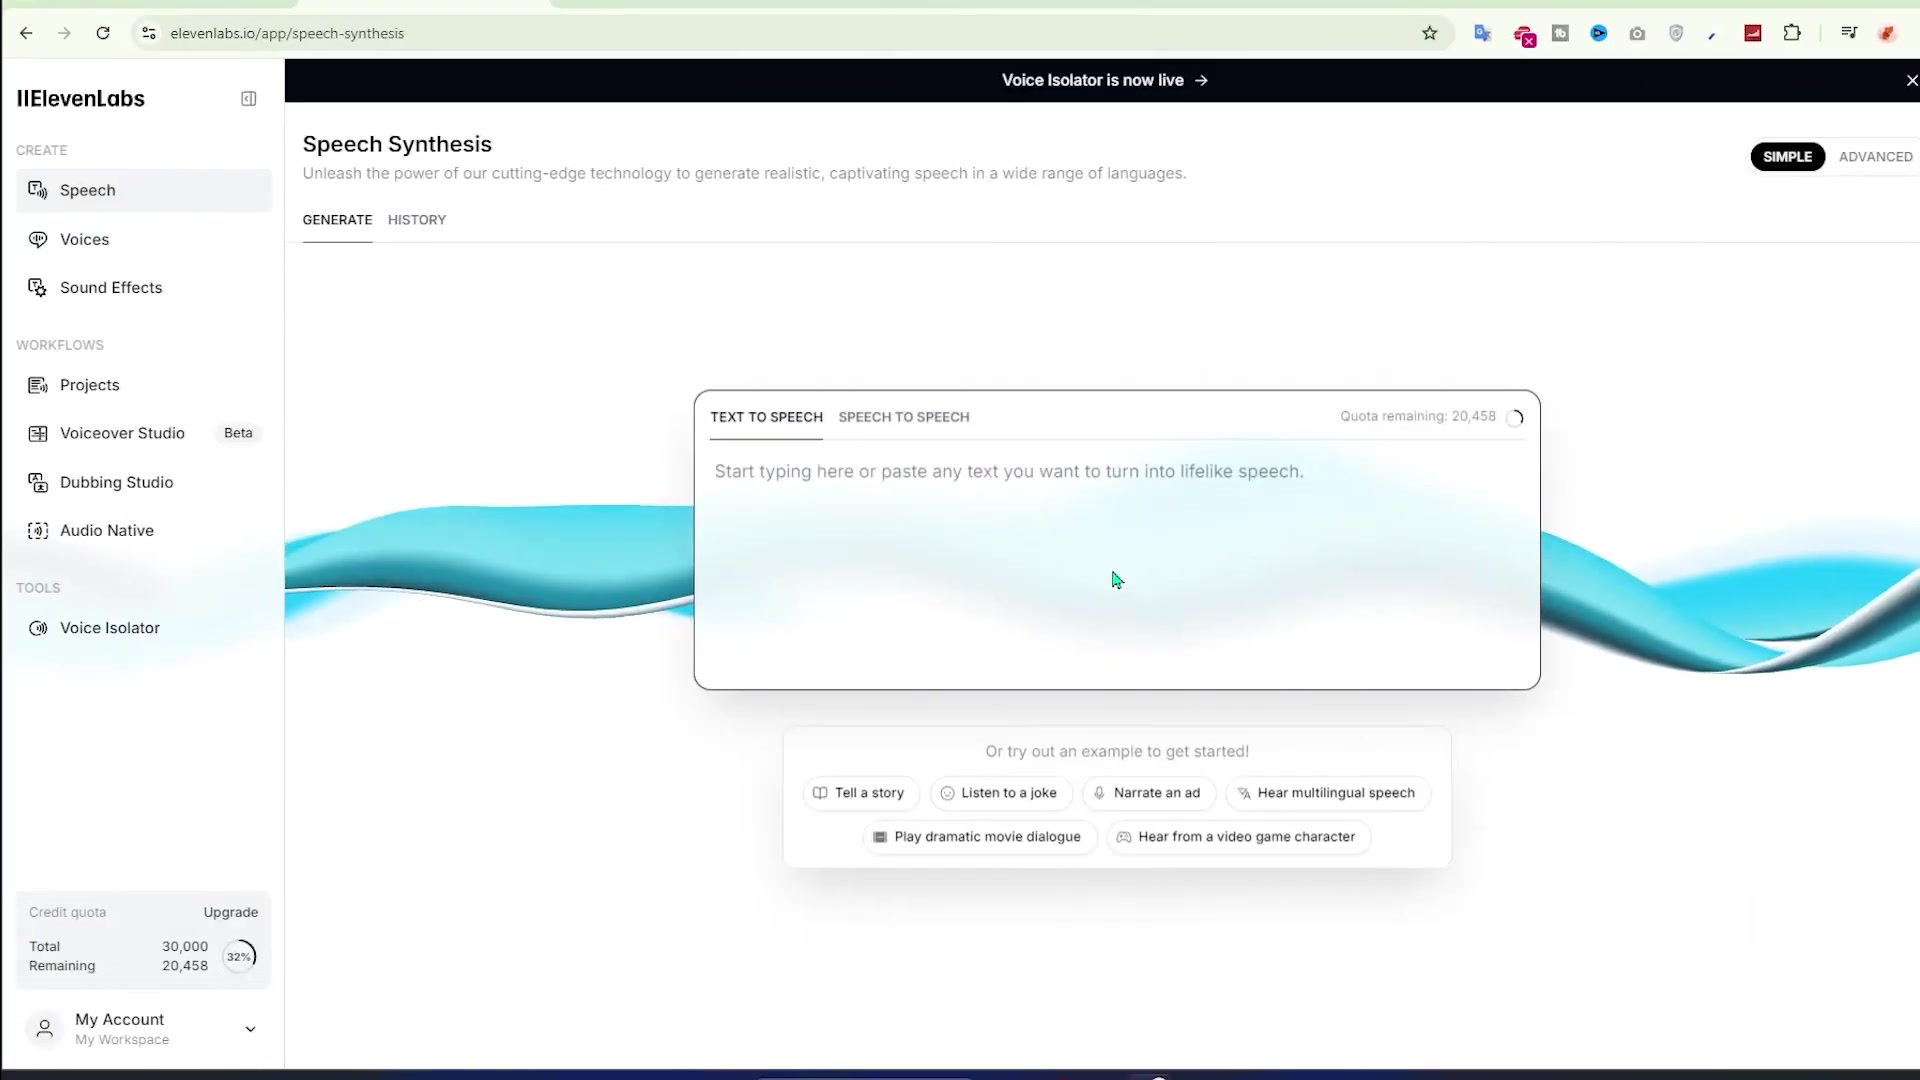The height and width of the screenshot is (1080, 1920).
Task: Open Voices in the sidebar
Action: pyautogui.click(x=144, y=239)
